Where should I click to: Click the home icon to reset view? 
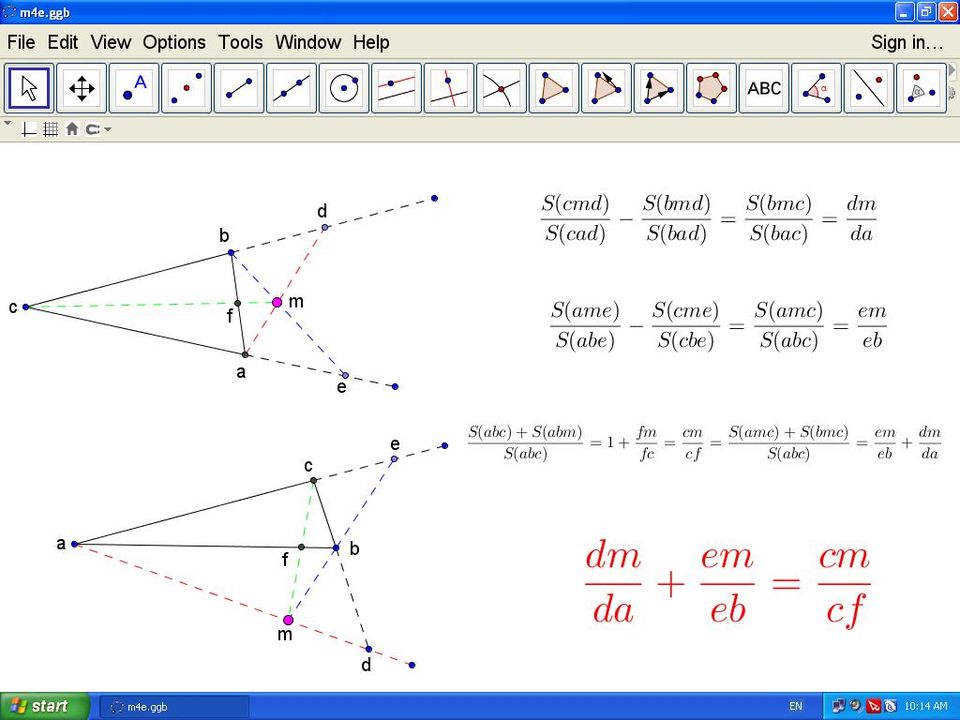[72, 129]
